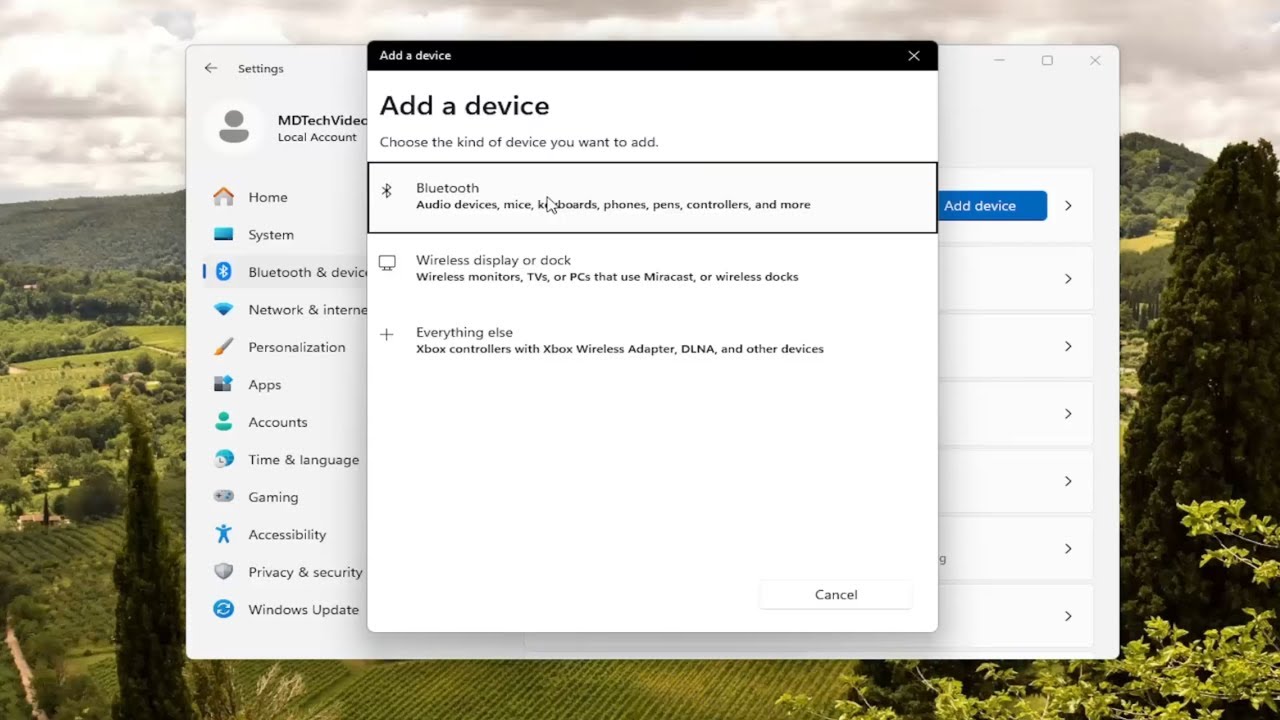Select Wireless display or dock option
Image resolution: width=1280 pixels, height=720 pixels.
(x=652, y=268)
